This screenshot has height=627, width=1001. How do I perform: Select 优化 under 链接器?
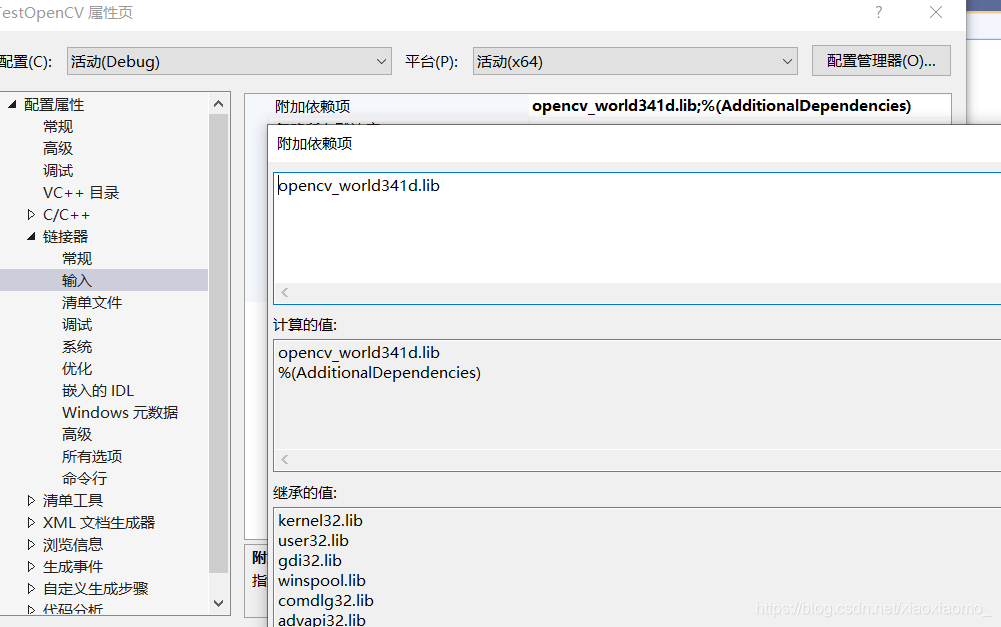[x=77, y=368]
